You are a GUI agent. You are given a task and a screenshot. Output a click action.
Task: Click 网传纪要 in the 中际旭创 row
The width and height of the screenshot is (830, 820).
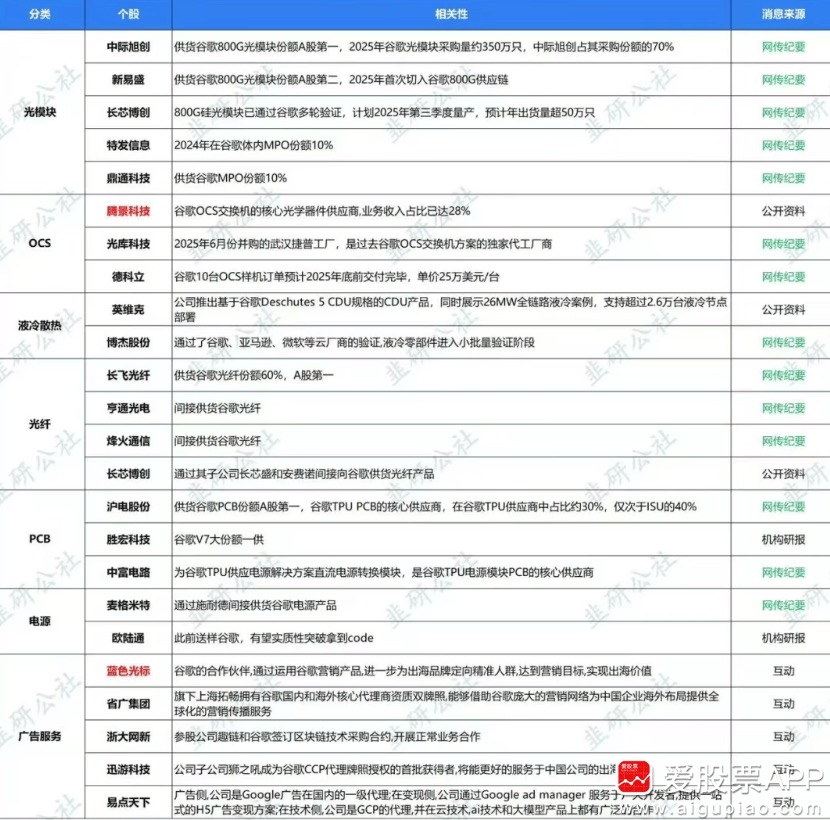click(x=783, y=47)
